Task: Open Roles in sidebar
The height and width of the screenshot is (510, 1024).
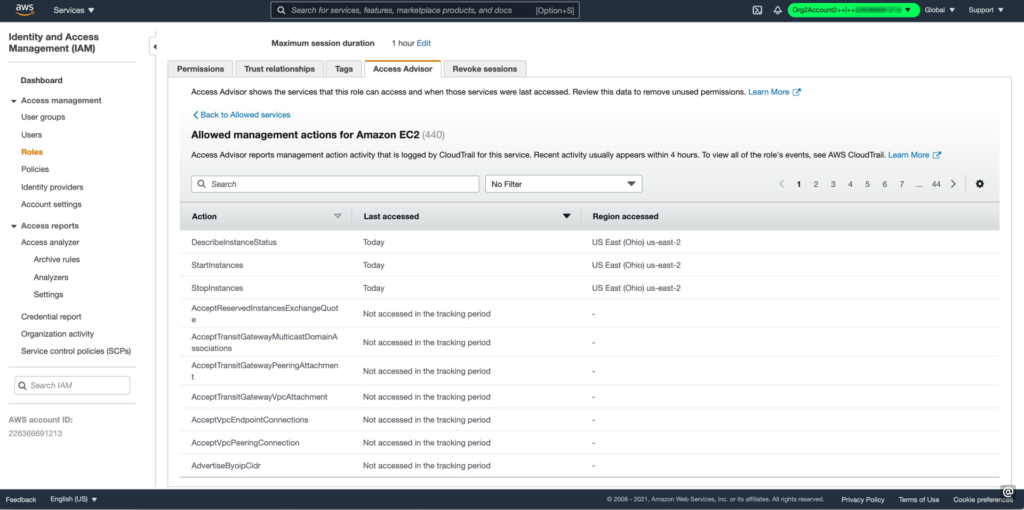Action: (32, 151)
